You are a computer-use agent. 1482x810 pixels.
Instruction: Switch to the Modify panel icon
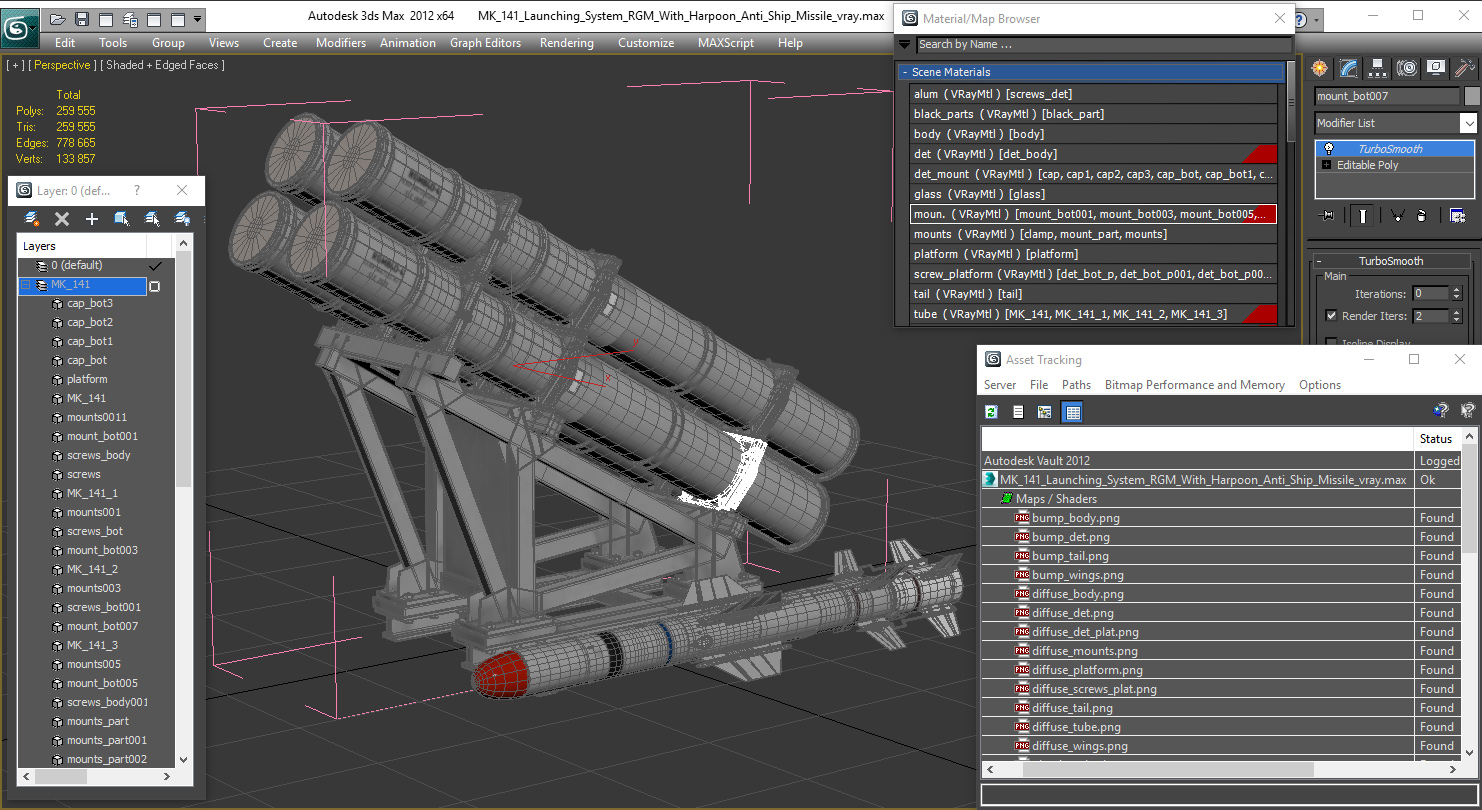(x=1349, y=68)
